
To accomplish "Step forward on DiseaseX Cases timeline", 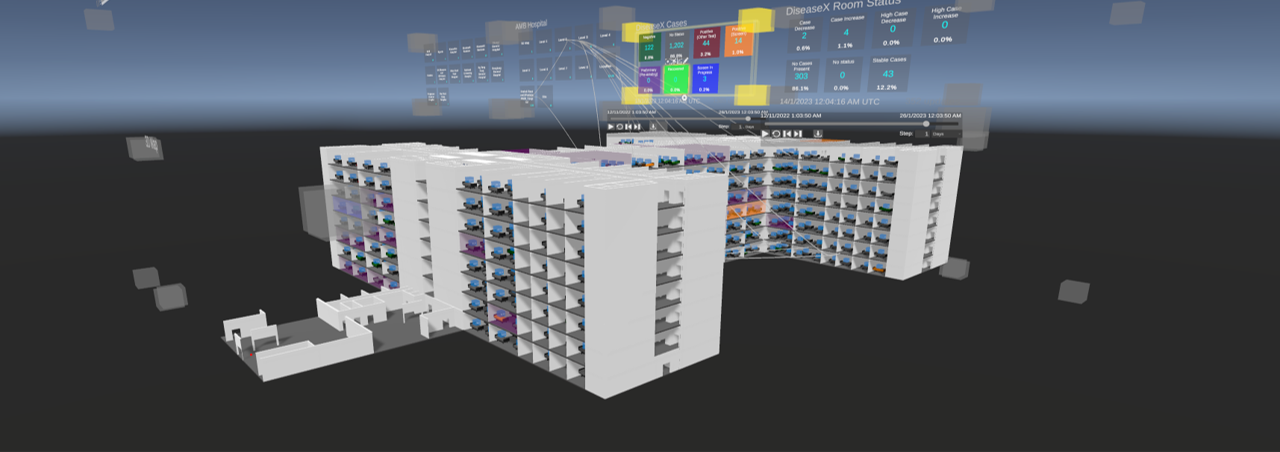I will pyautogui.click(x=637, y=127).
